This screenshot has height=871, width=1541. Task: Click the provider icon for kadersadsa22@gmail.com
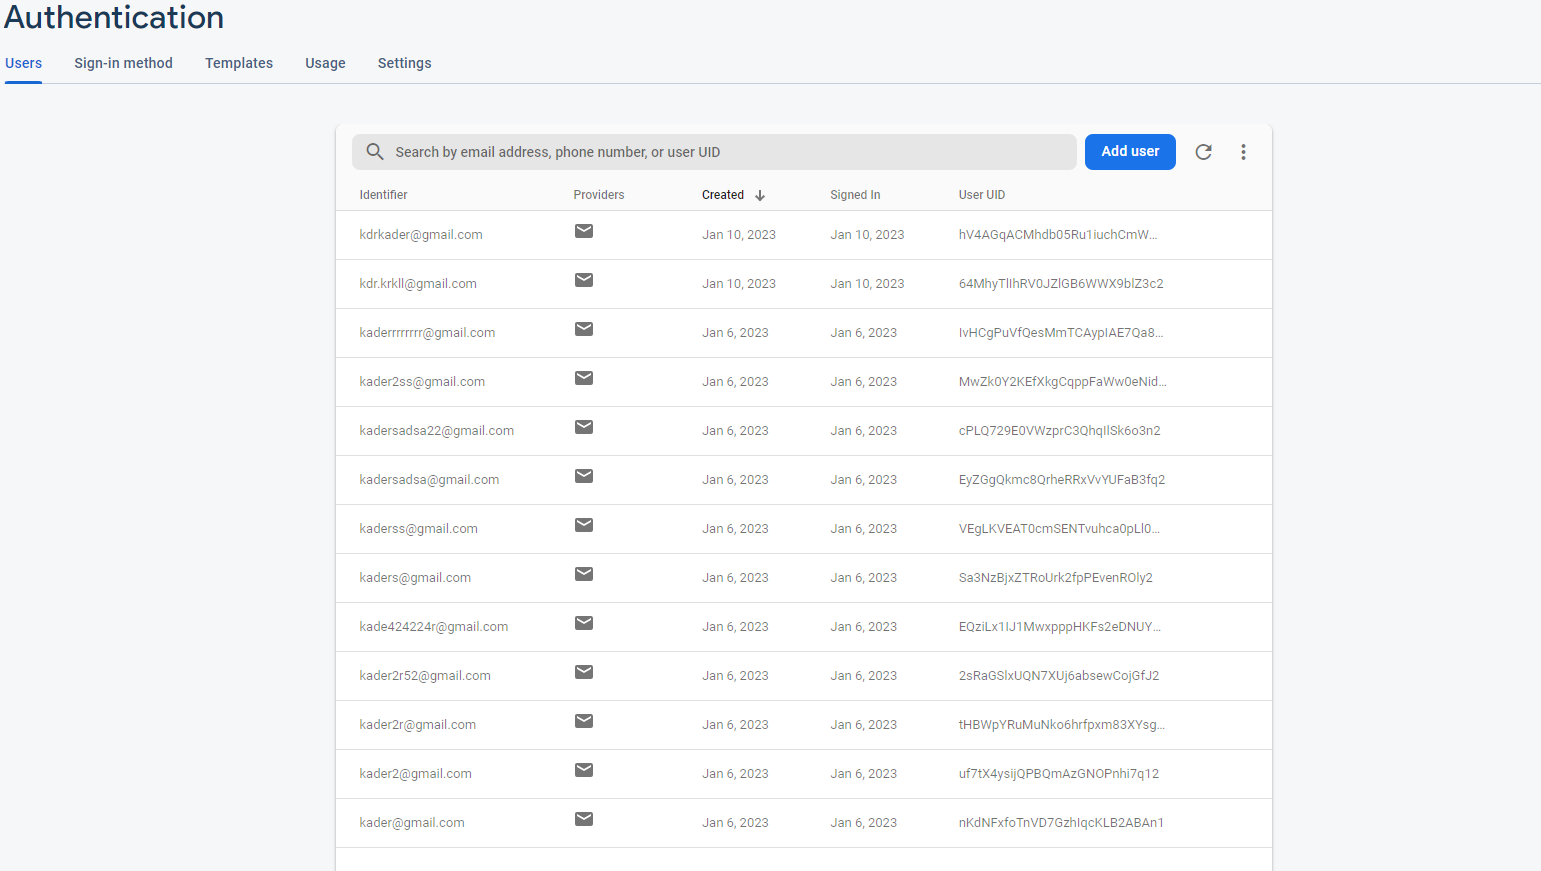pyautogui.click(x=584, y=427)
